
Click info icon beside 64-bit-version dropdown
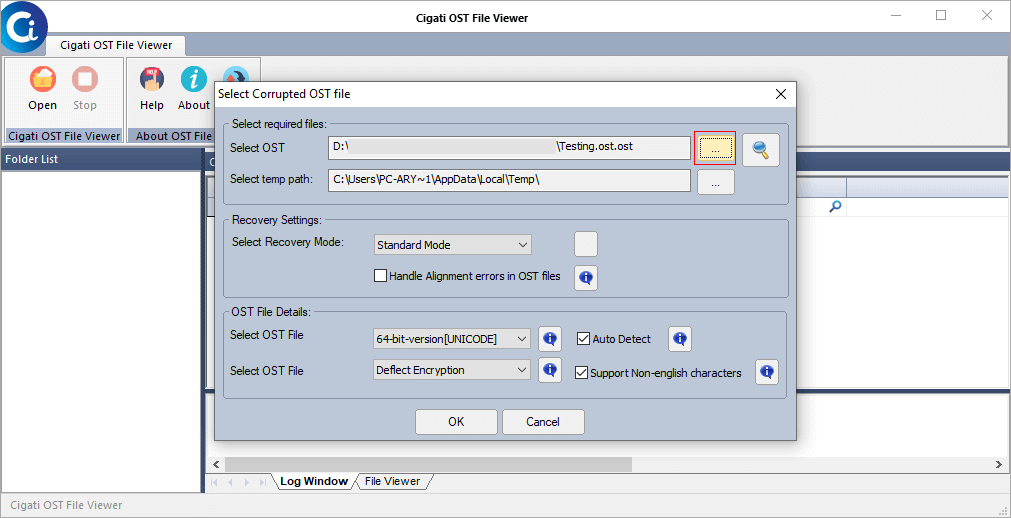pyautogui.click(x=550, y=339)
